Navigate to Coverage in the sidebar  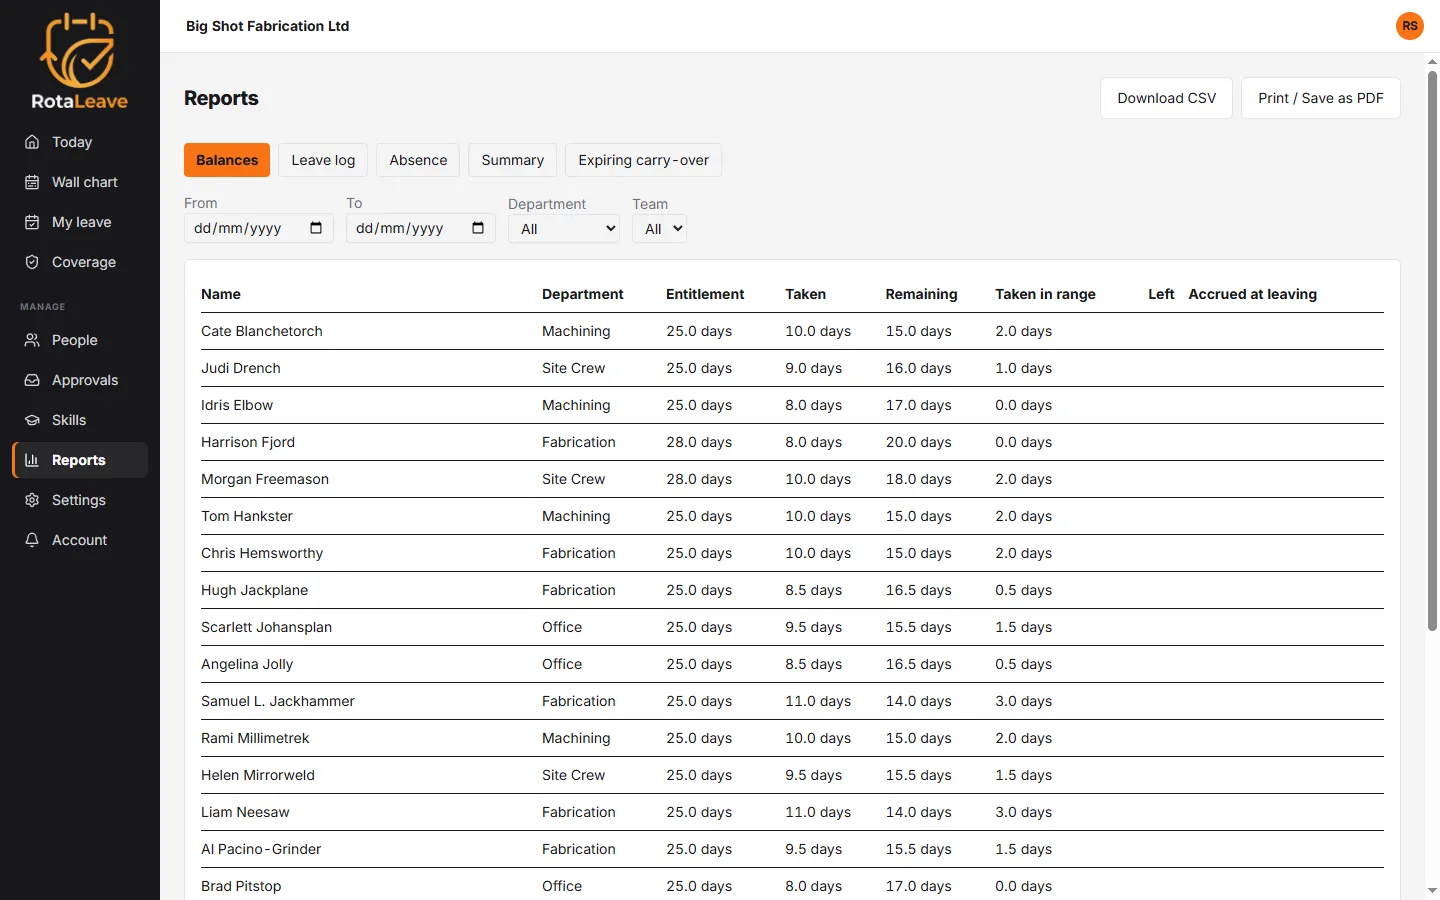pos(80,262)
